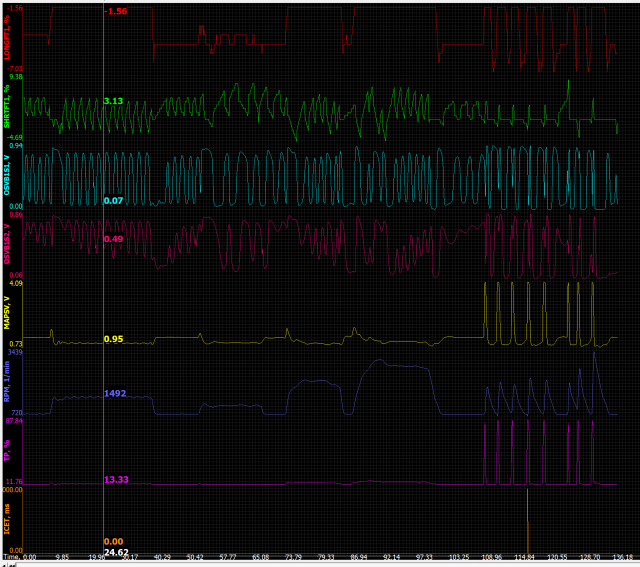Click the yellow 0.95 cursor value
This screenshot has width=640, height=567.
[113, 339]
